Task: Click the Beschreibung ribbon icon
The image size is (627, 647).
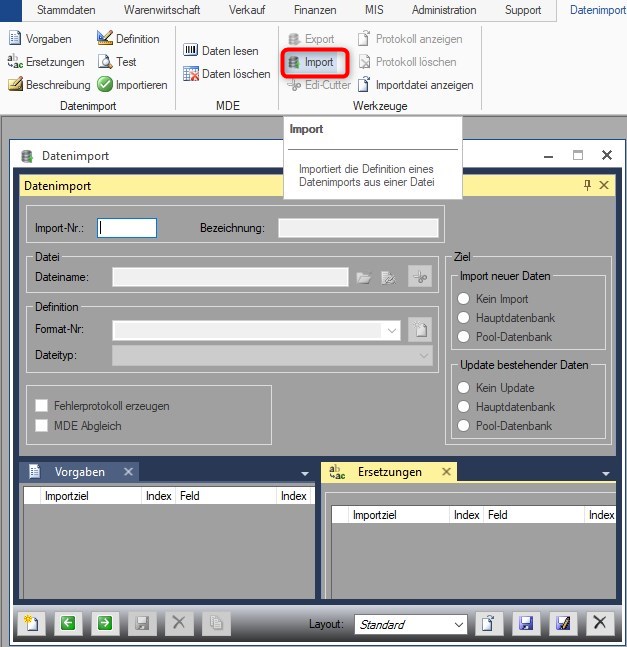Action: pos(17,85)
